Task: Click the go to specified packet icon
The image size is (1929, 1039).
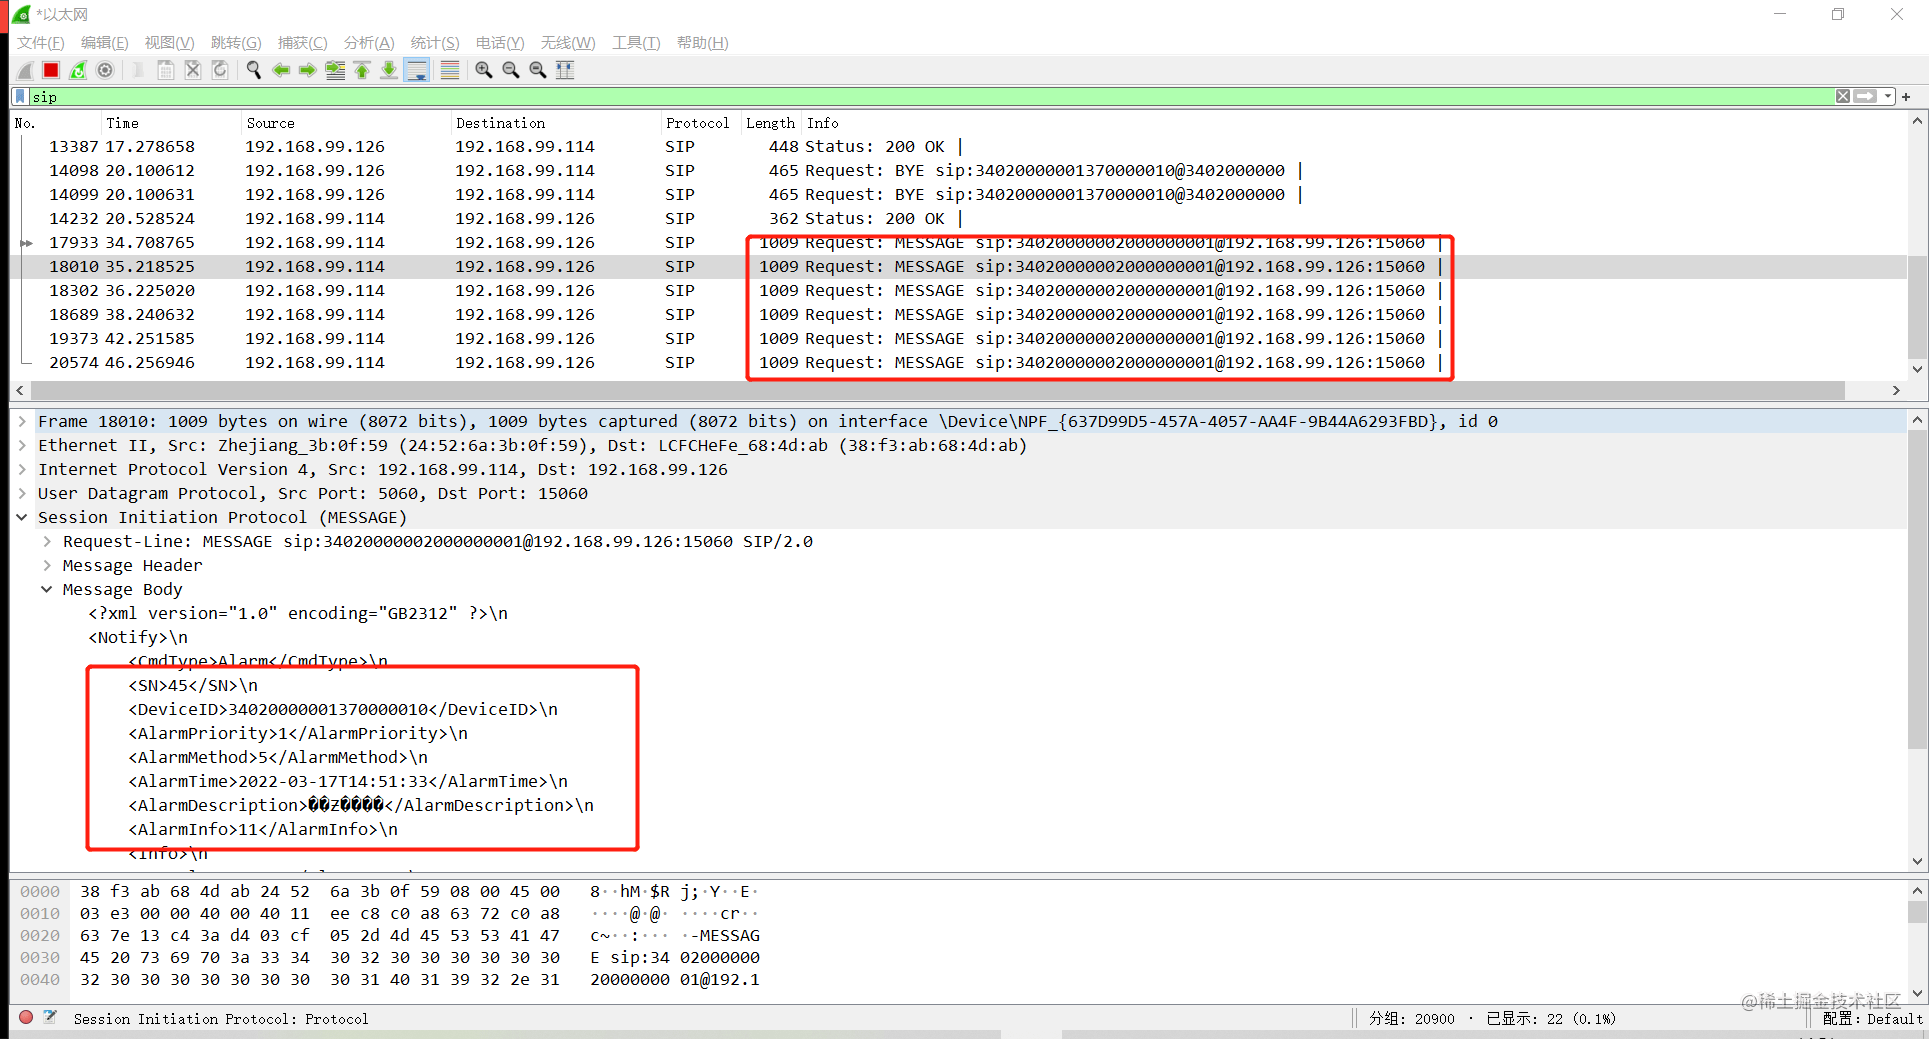Action: point(335,70)
